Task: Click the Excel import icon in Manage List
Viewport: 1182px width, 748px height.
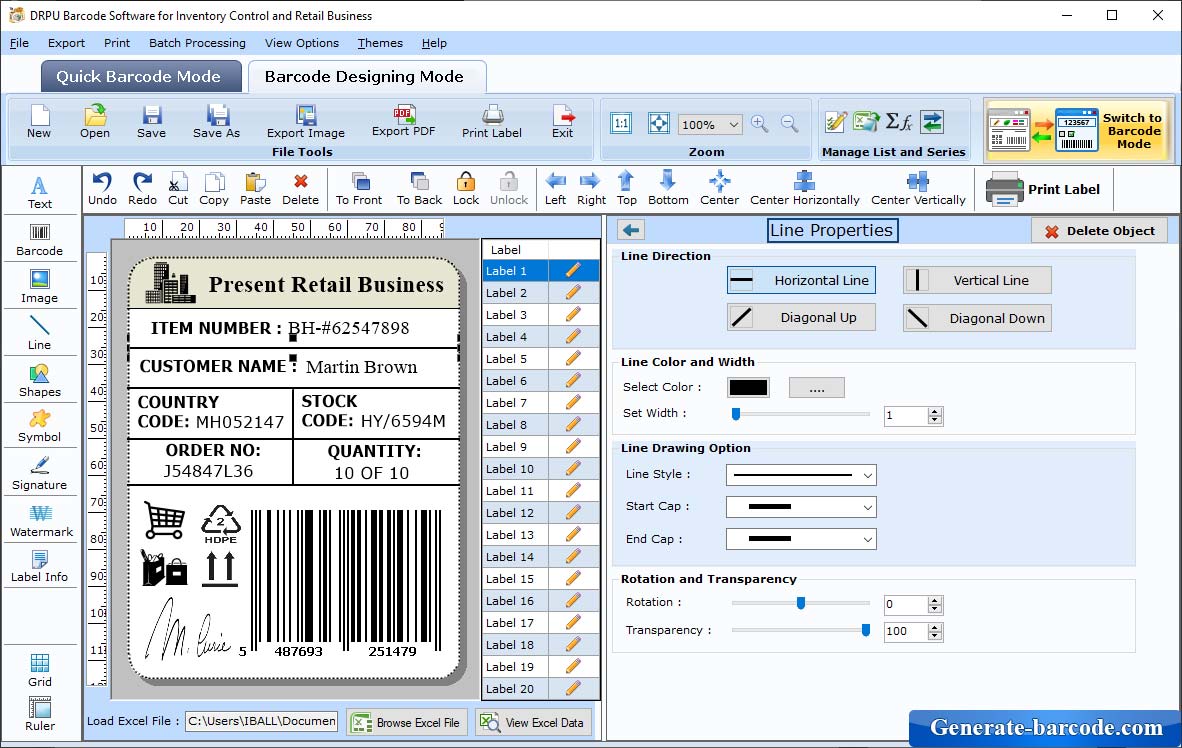Action: tap(866, 121)
